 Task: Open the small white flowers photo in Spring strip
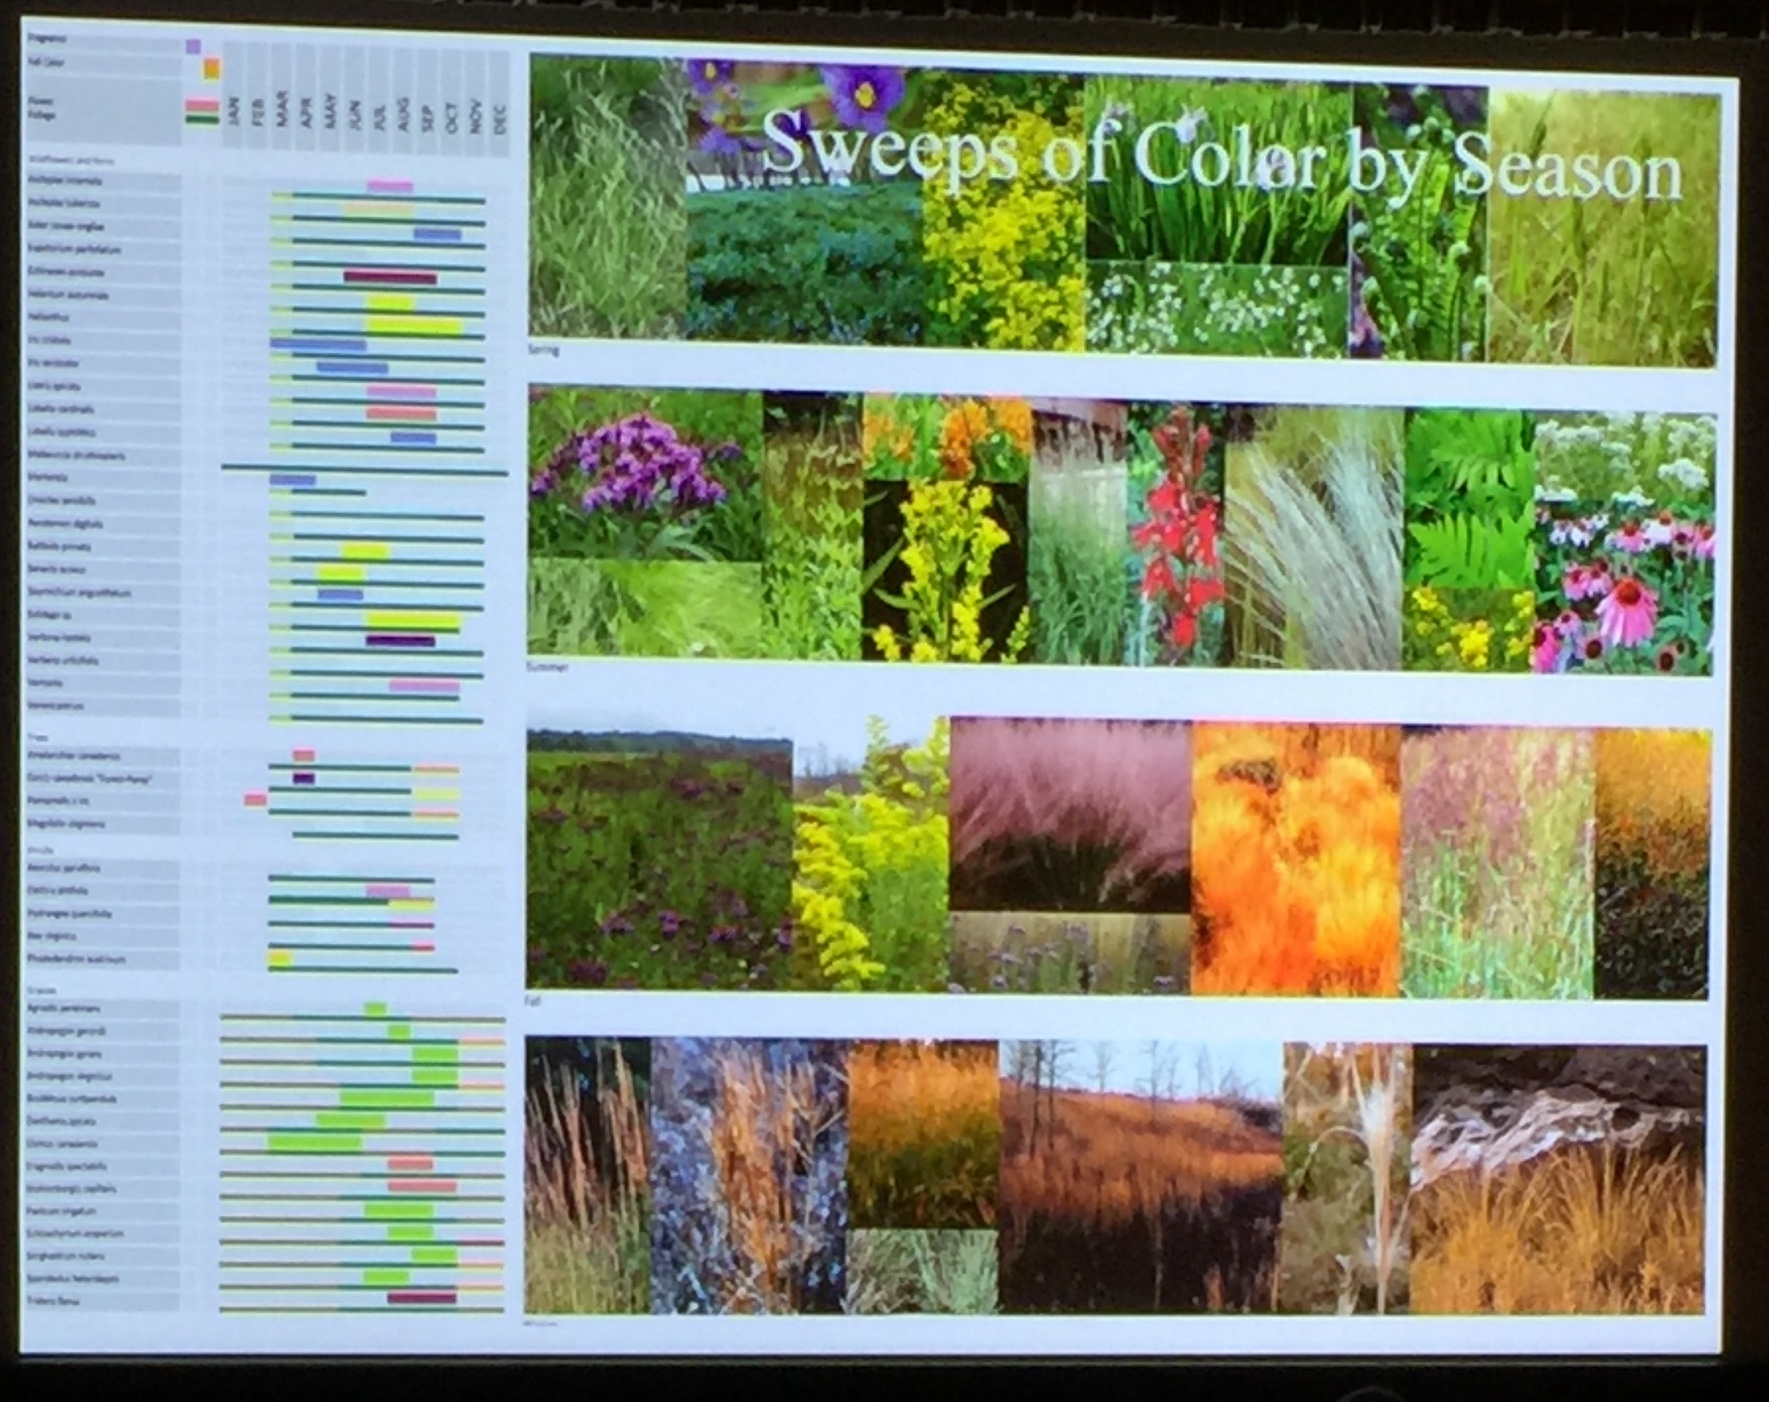(x=1217, y=309)
